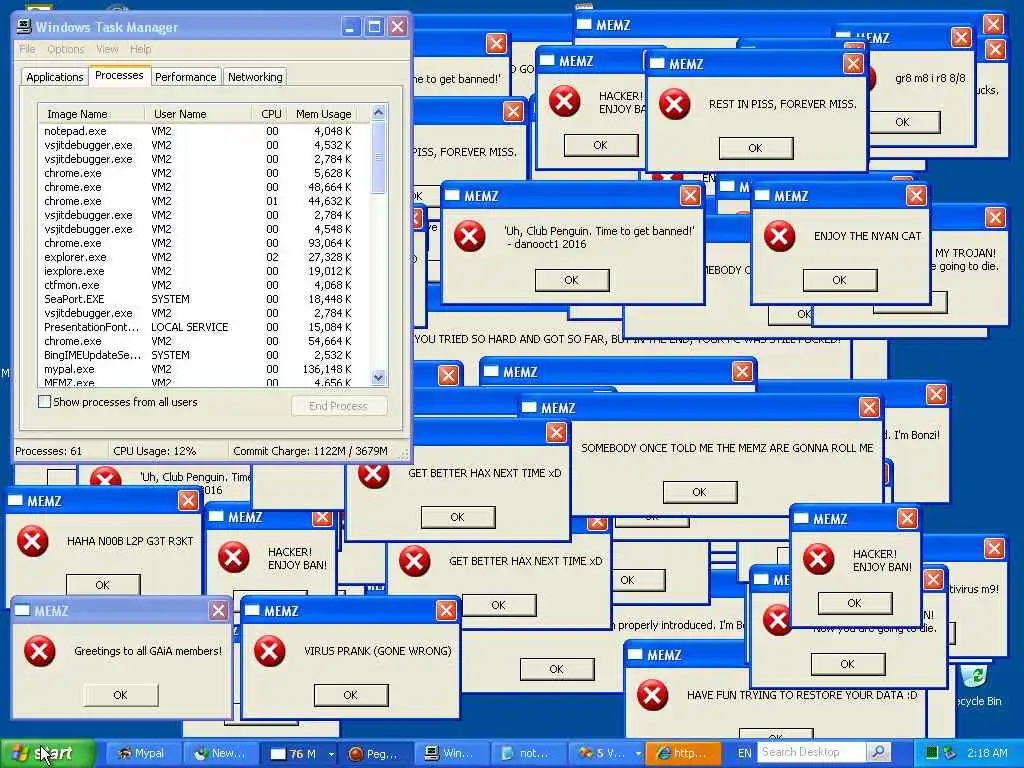Select the SeaPort.EXE process row
The height and width of the screenshot is (768, 1024).
[204, 299]
